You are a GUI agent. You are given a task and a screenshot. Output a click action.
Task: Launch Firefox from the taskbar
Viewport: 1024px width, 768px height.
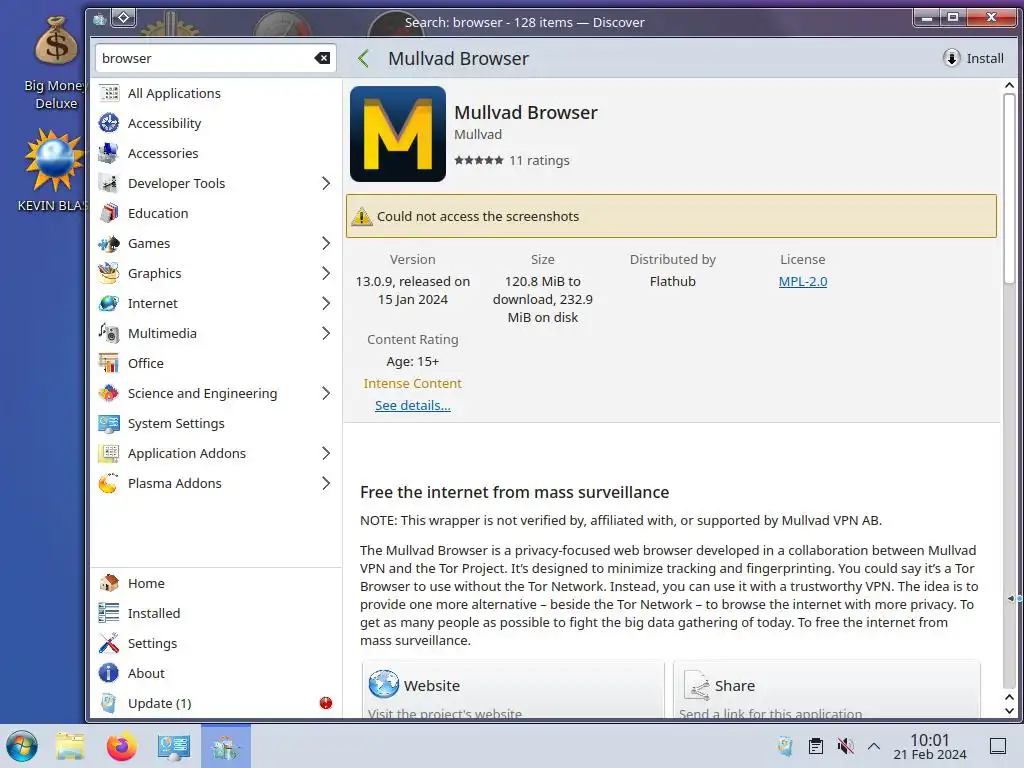click(121, 747)
